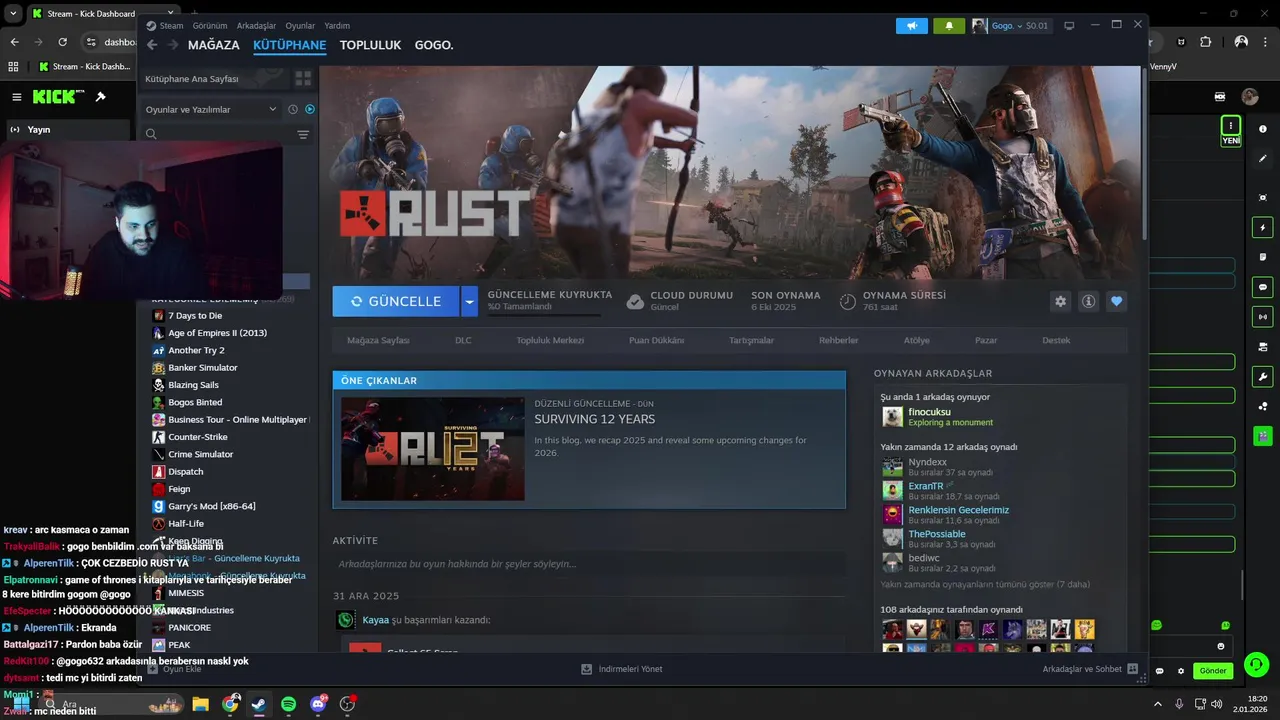
Task: Click the Kick sidebar wrench icon
Action: coord(1263,377)
